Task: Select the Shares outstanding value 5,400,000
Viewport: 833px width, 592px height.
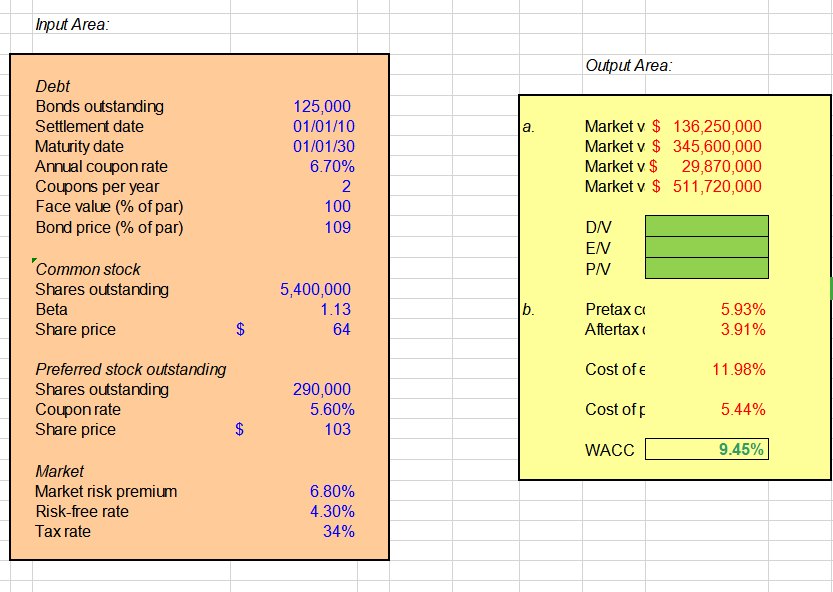Action: tap(322, 289)
